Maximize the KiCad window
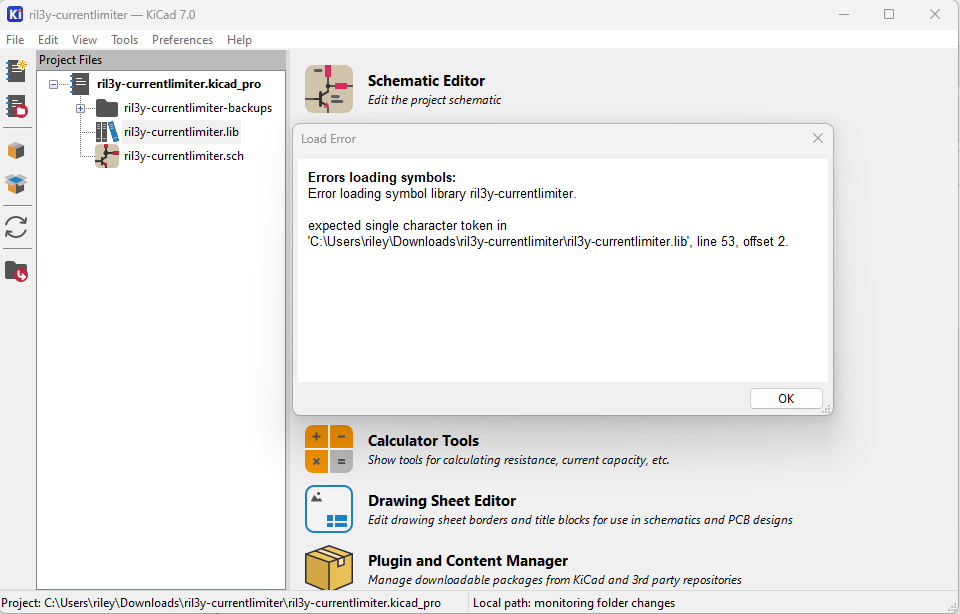960x614 pixels. click(889, 14)
